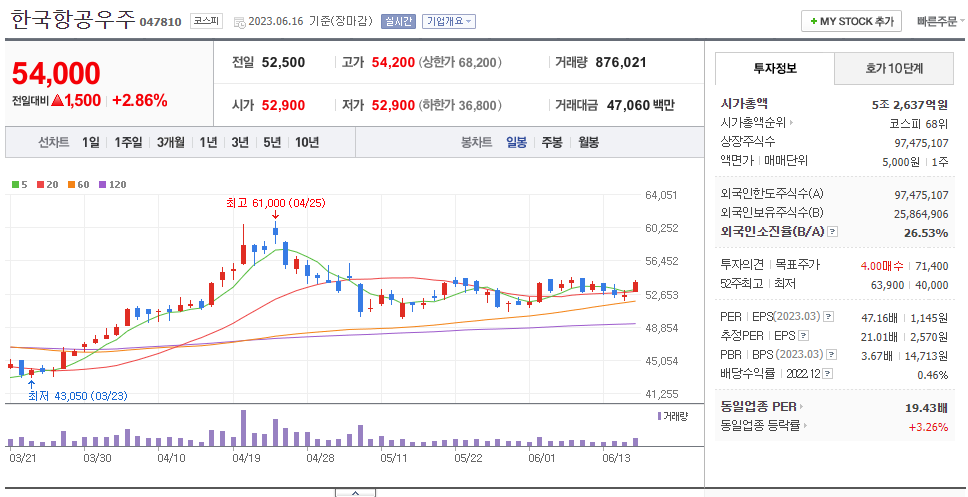Select the 주봉 candle chart

point(552,143)
